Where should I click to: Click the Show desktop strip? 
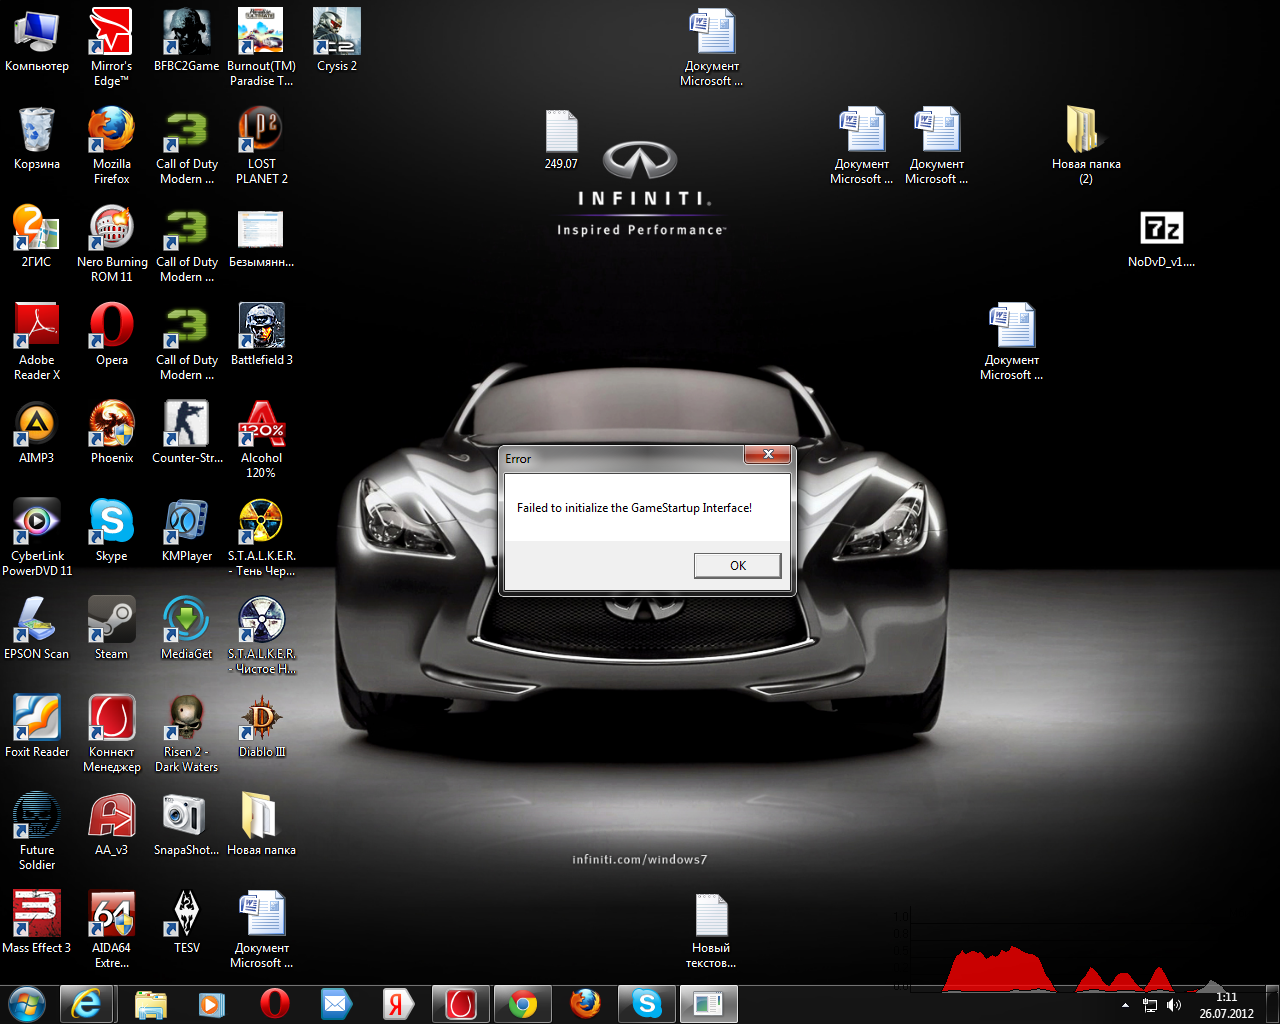tap(1272, 1005)
